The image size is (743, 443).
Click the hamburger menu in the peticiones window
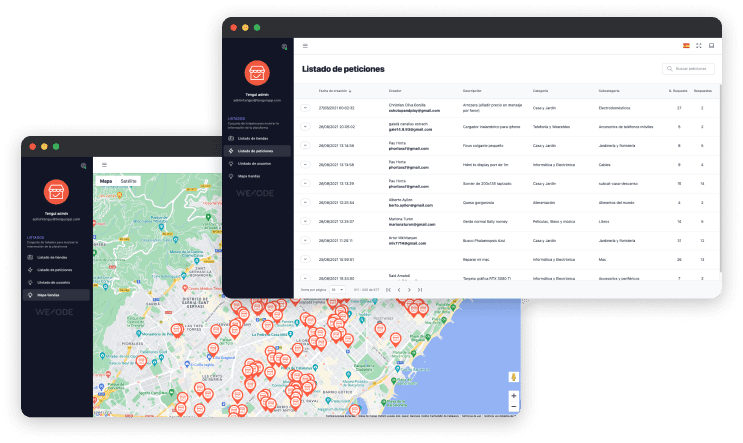[x=305, y=46]
